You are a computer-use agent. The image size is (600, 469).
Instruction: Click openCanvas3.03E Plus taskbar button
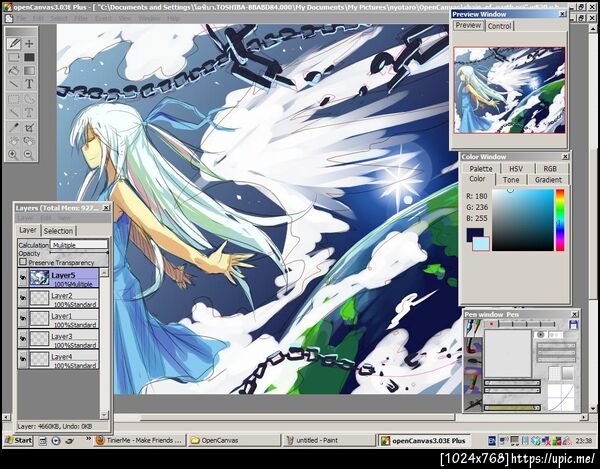[424, 440]
